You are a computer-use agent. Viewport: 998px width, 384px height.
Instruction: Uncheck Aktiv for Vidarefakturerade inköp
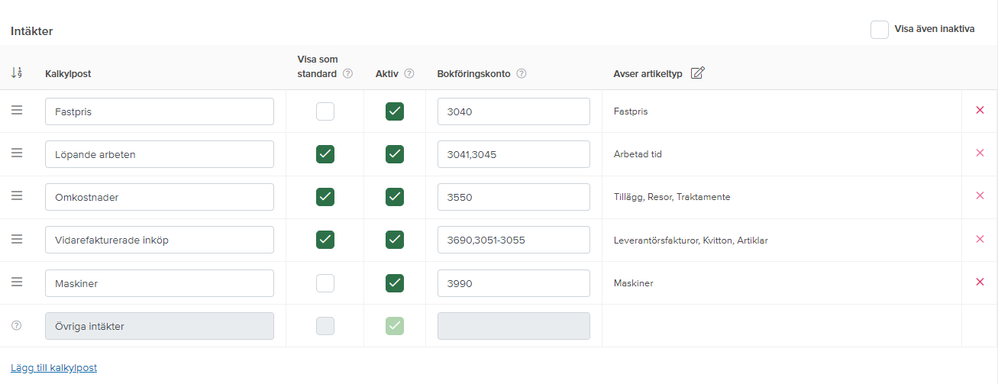(x=395, y=239)
